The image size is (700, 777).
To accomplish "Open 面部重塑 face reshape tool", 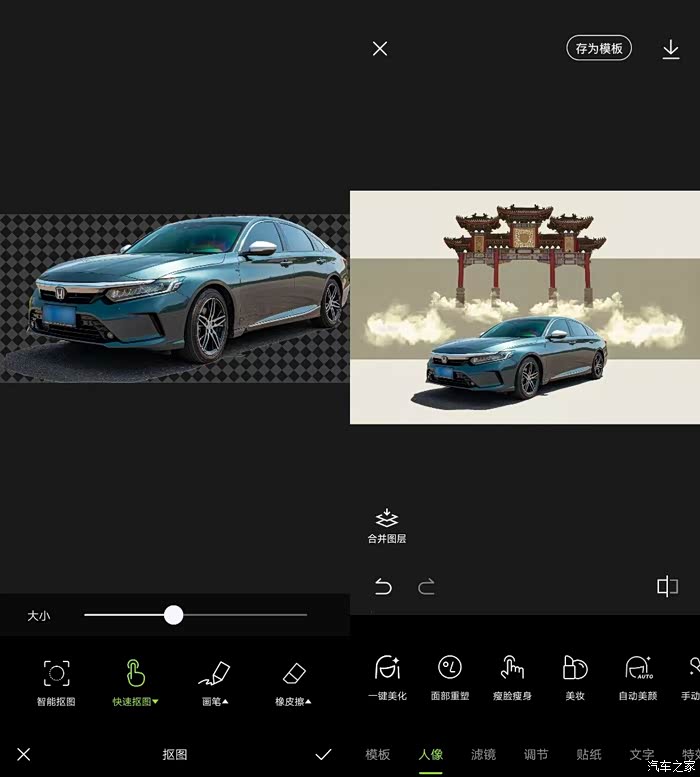I will [x=450, y=677].
